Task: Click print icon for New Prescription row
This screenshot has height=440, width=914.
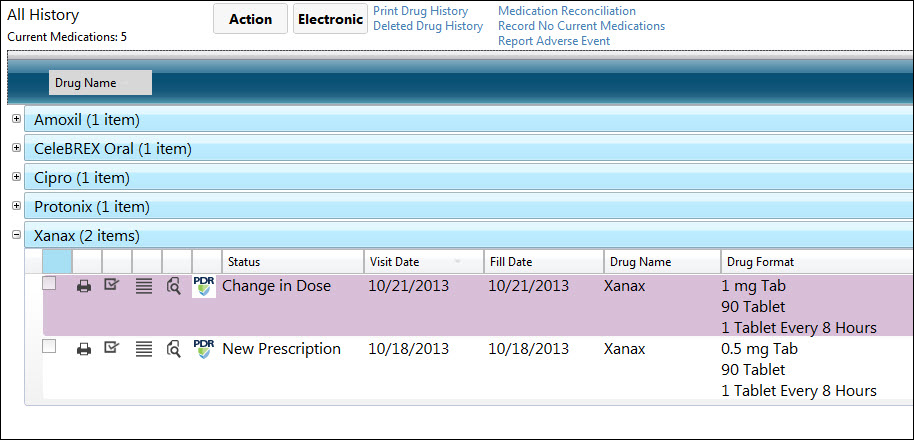Action: 85,350
